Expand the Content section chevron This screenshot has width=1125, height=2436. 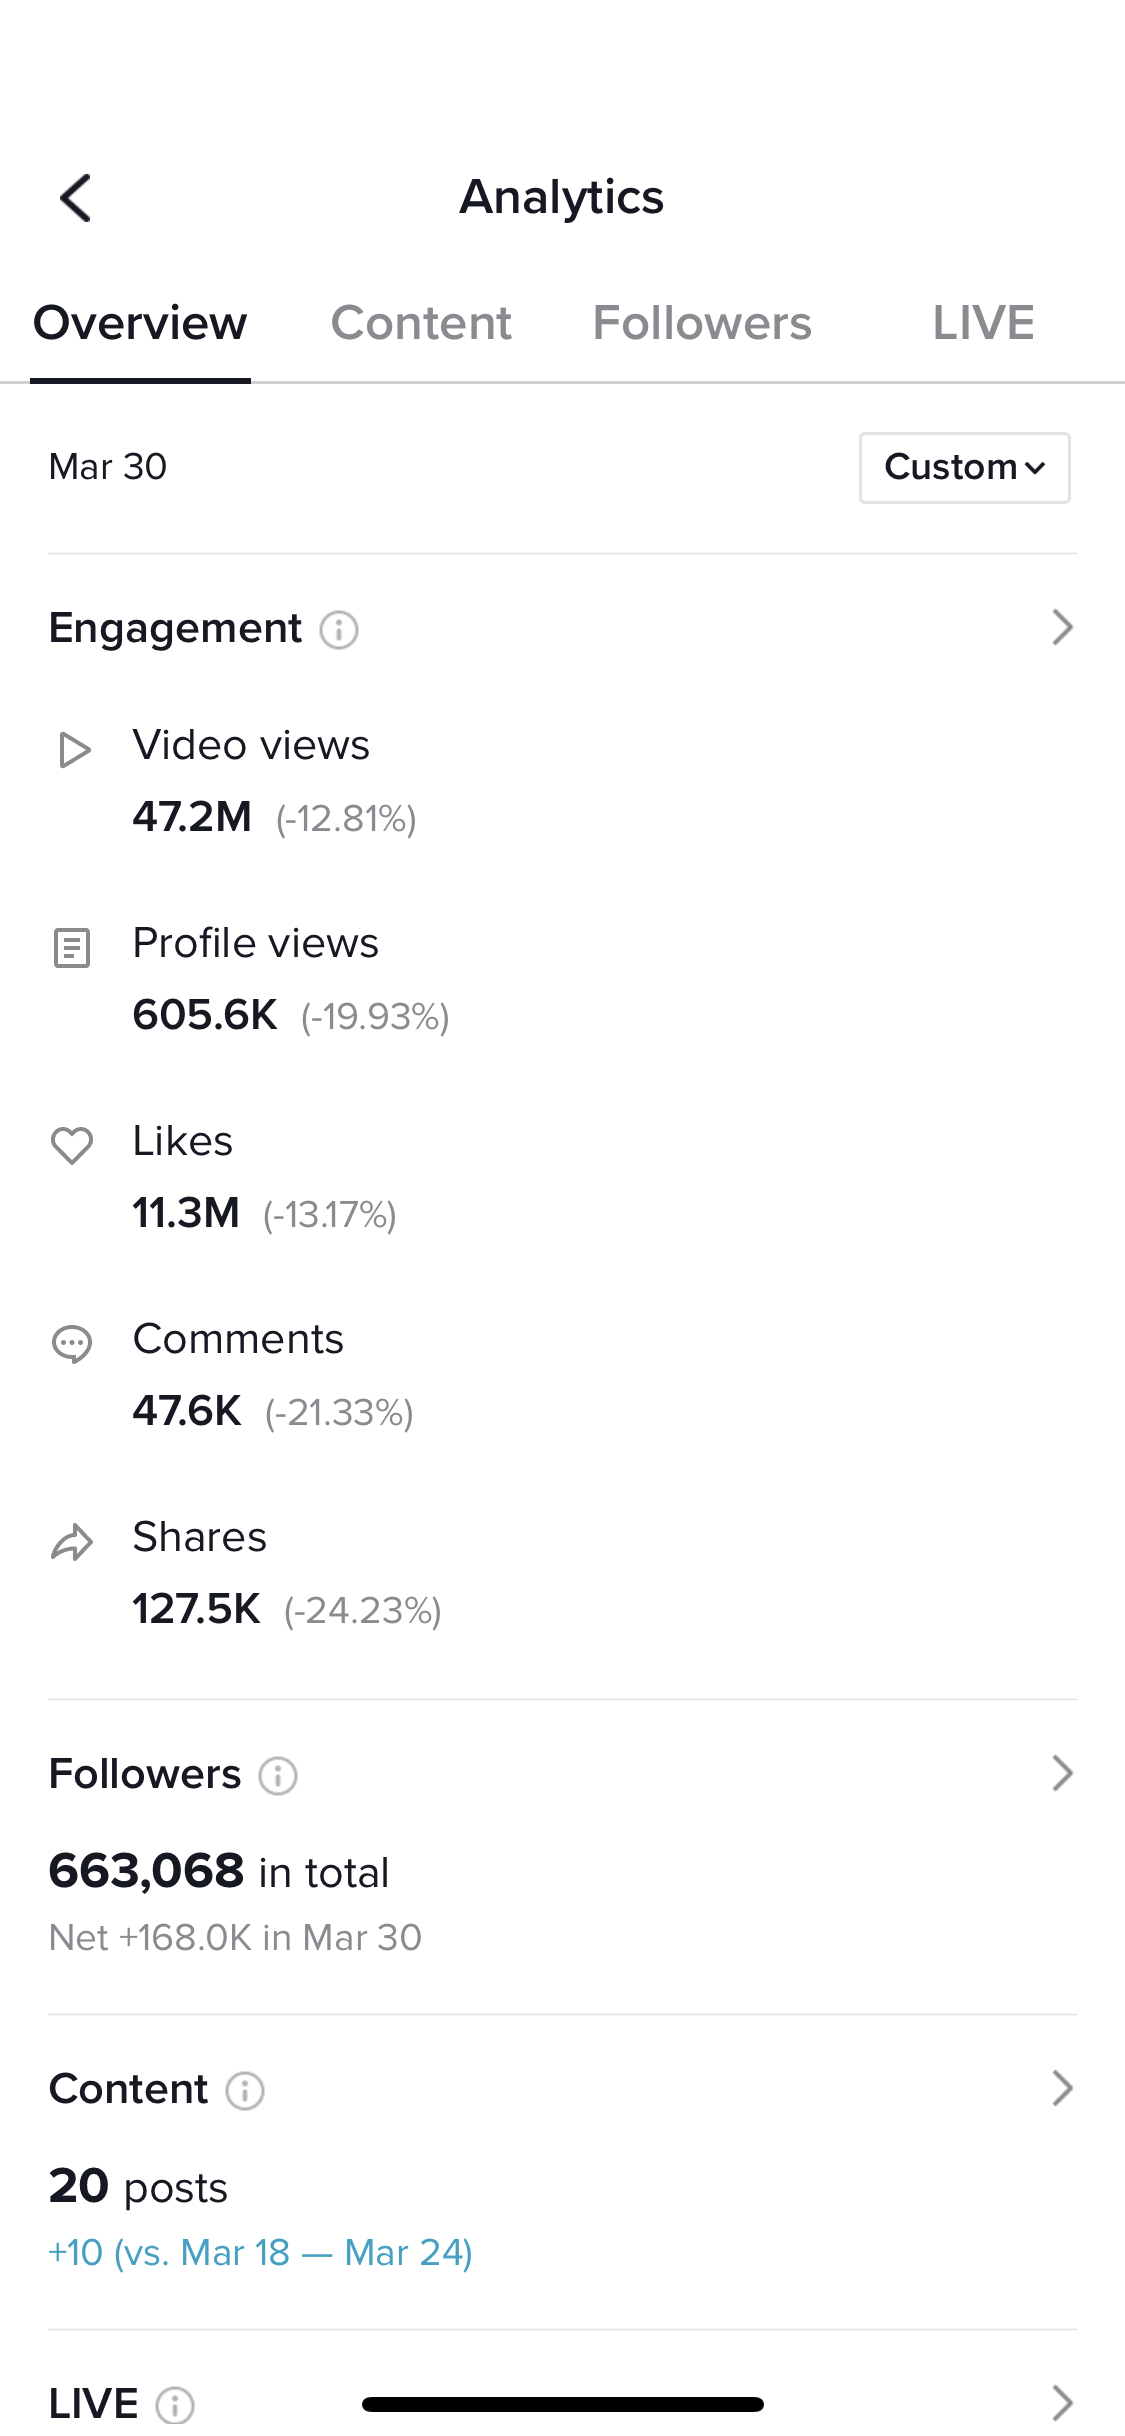click(1062, 2089)
